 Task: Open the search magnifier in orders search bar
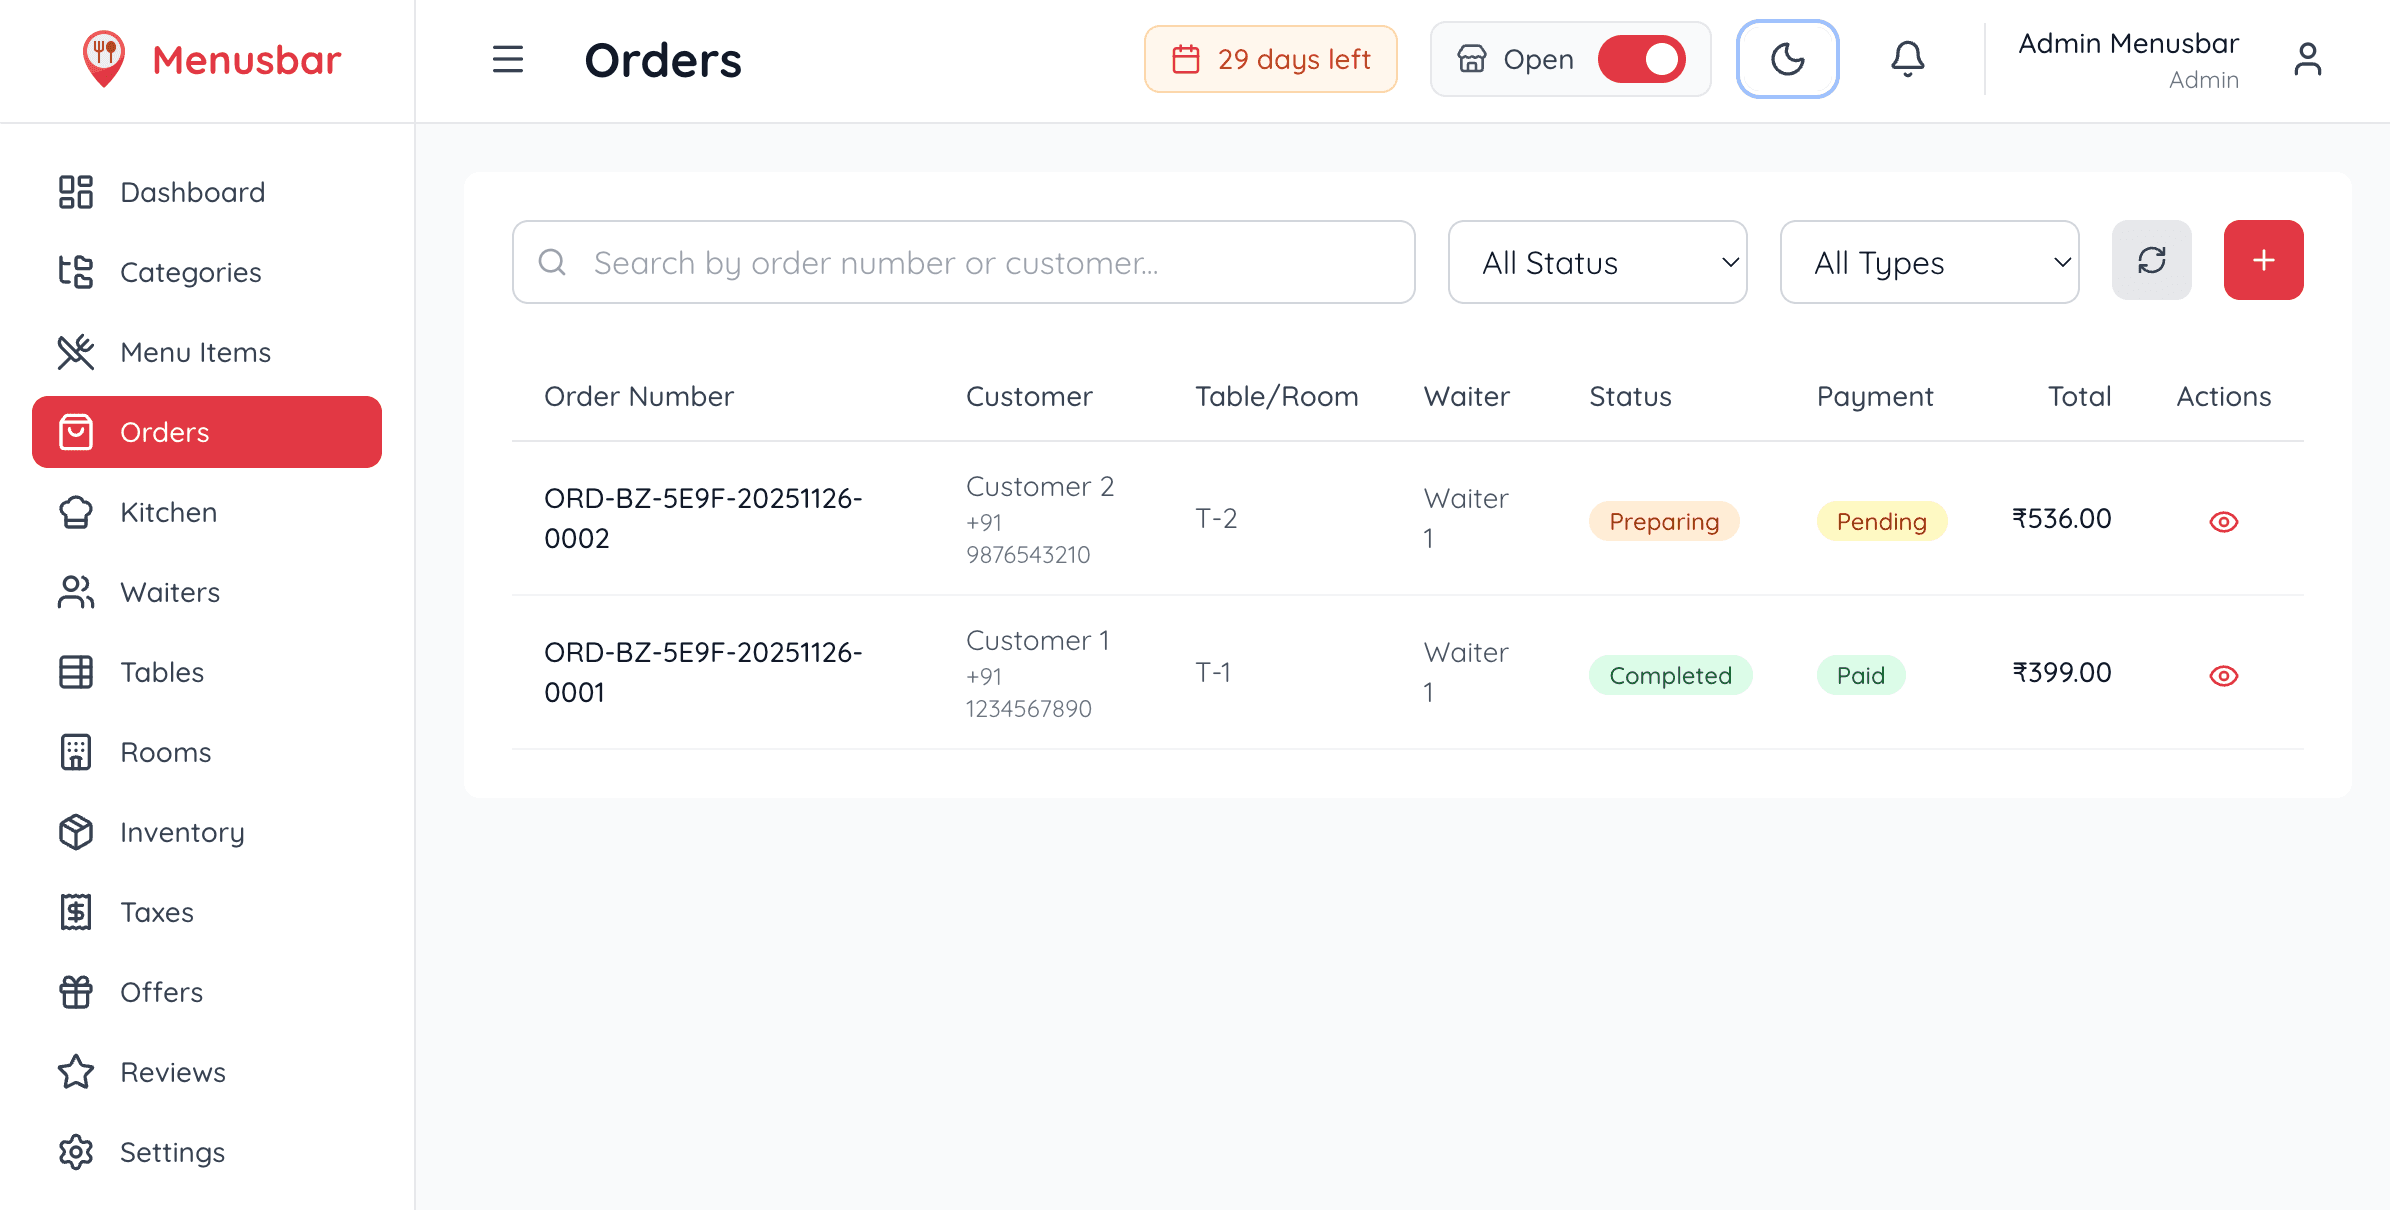click(553, 262)
